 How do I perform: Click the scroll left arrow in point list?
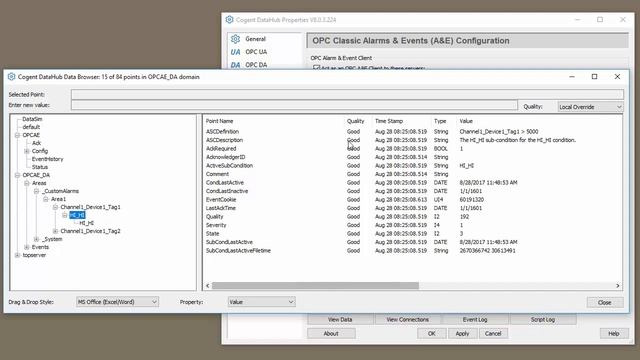point(208,286)
